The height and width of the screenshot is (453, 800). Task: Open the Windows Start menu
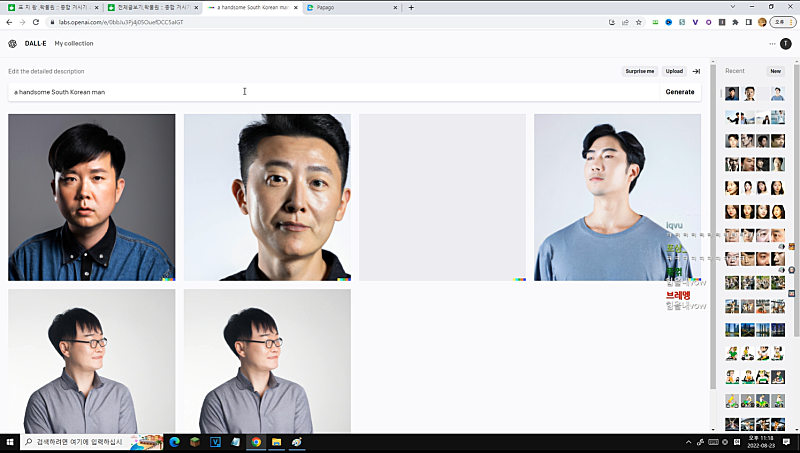tap(9, 441)
